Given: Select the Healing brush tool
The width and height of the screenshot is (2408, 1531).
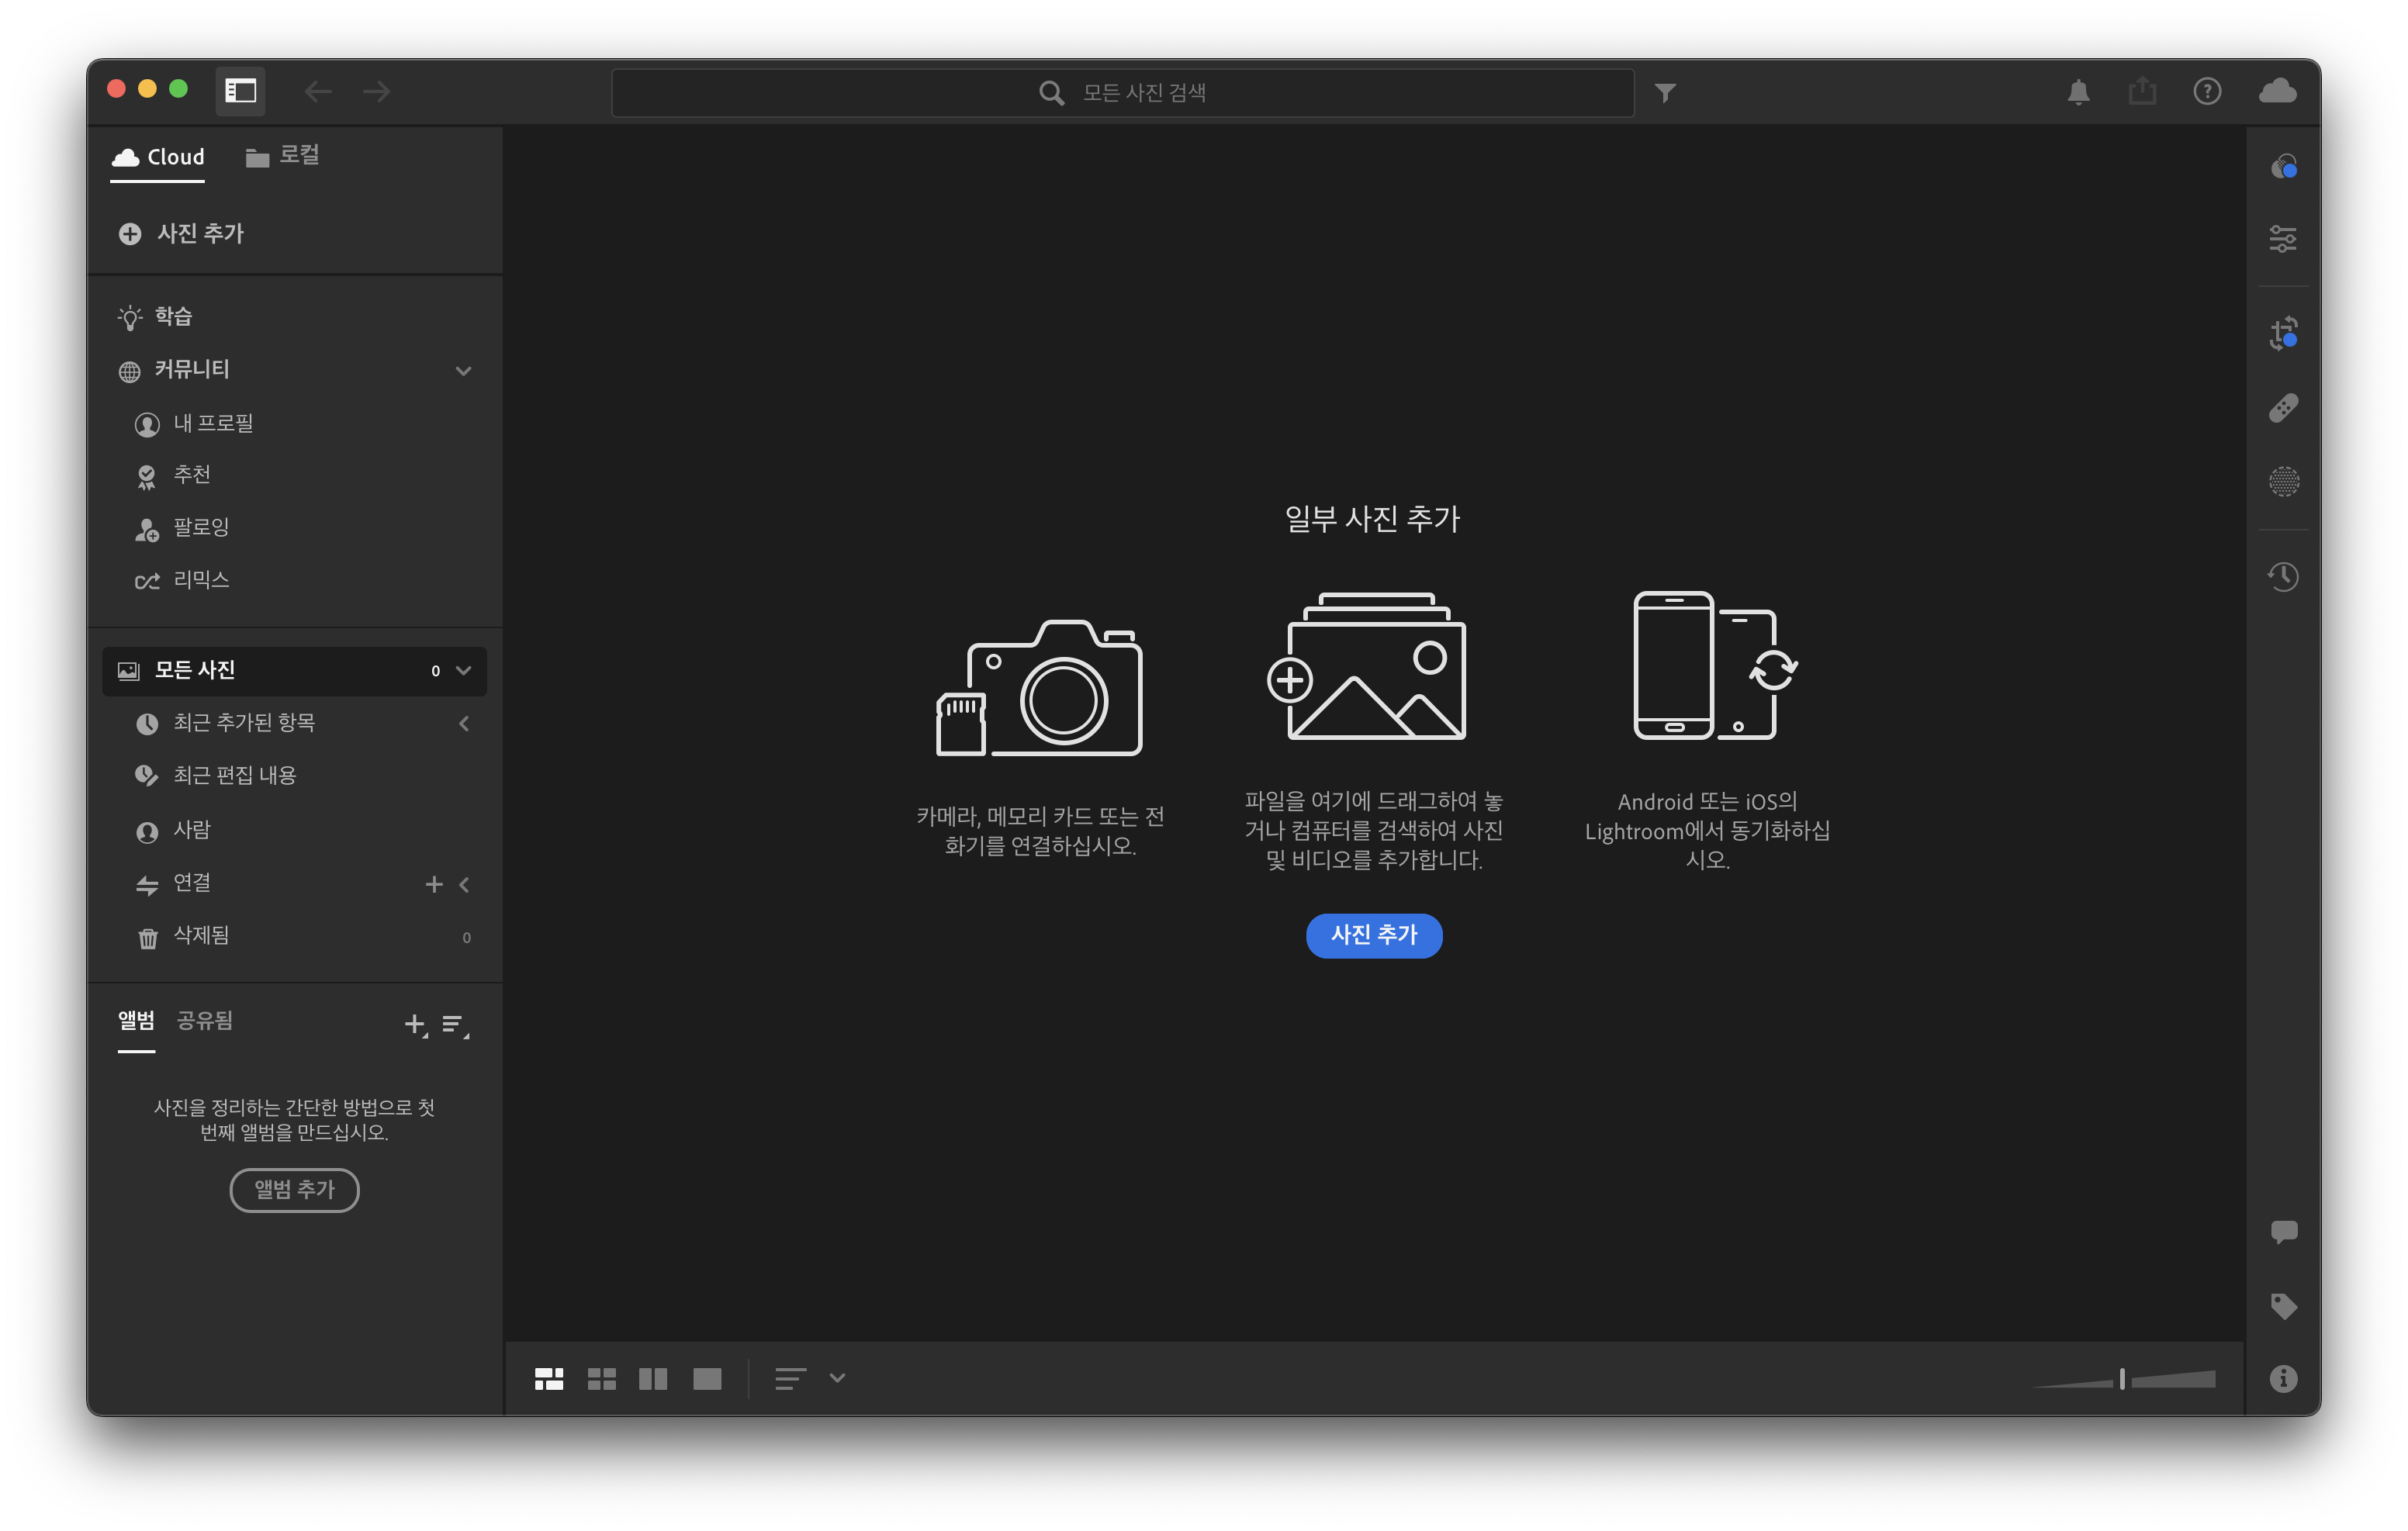Looking at the screenshot, I should point(2282,408).
